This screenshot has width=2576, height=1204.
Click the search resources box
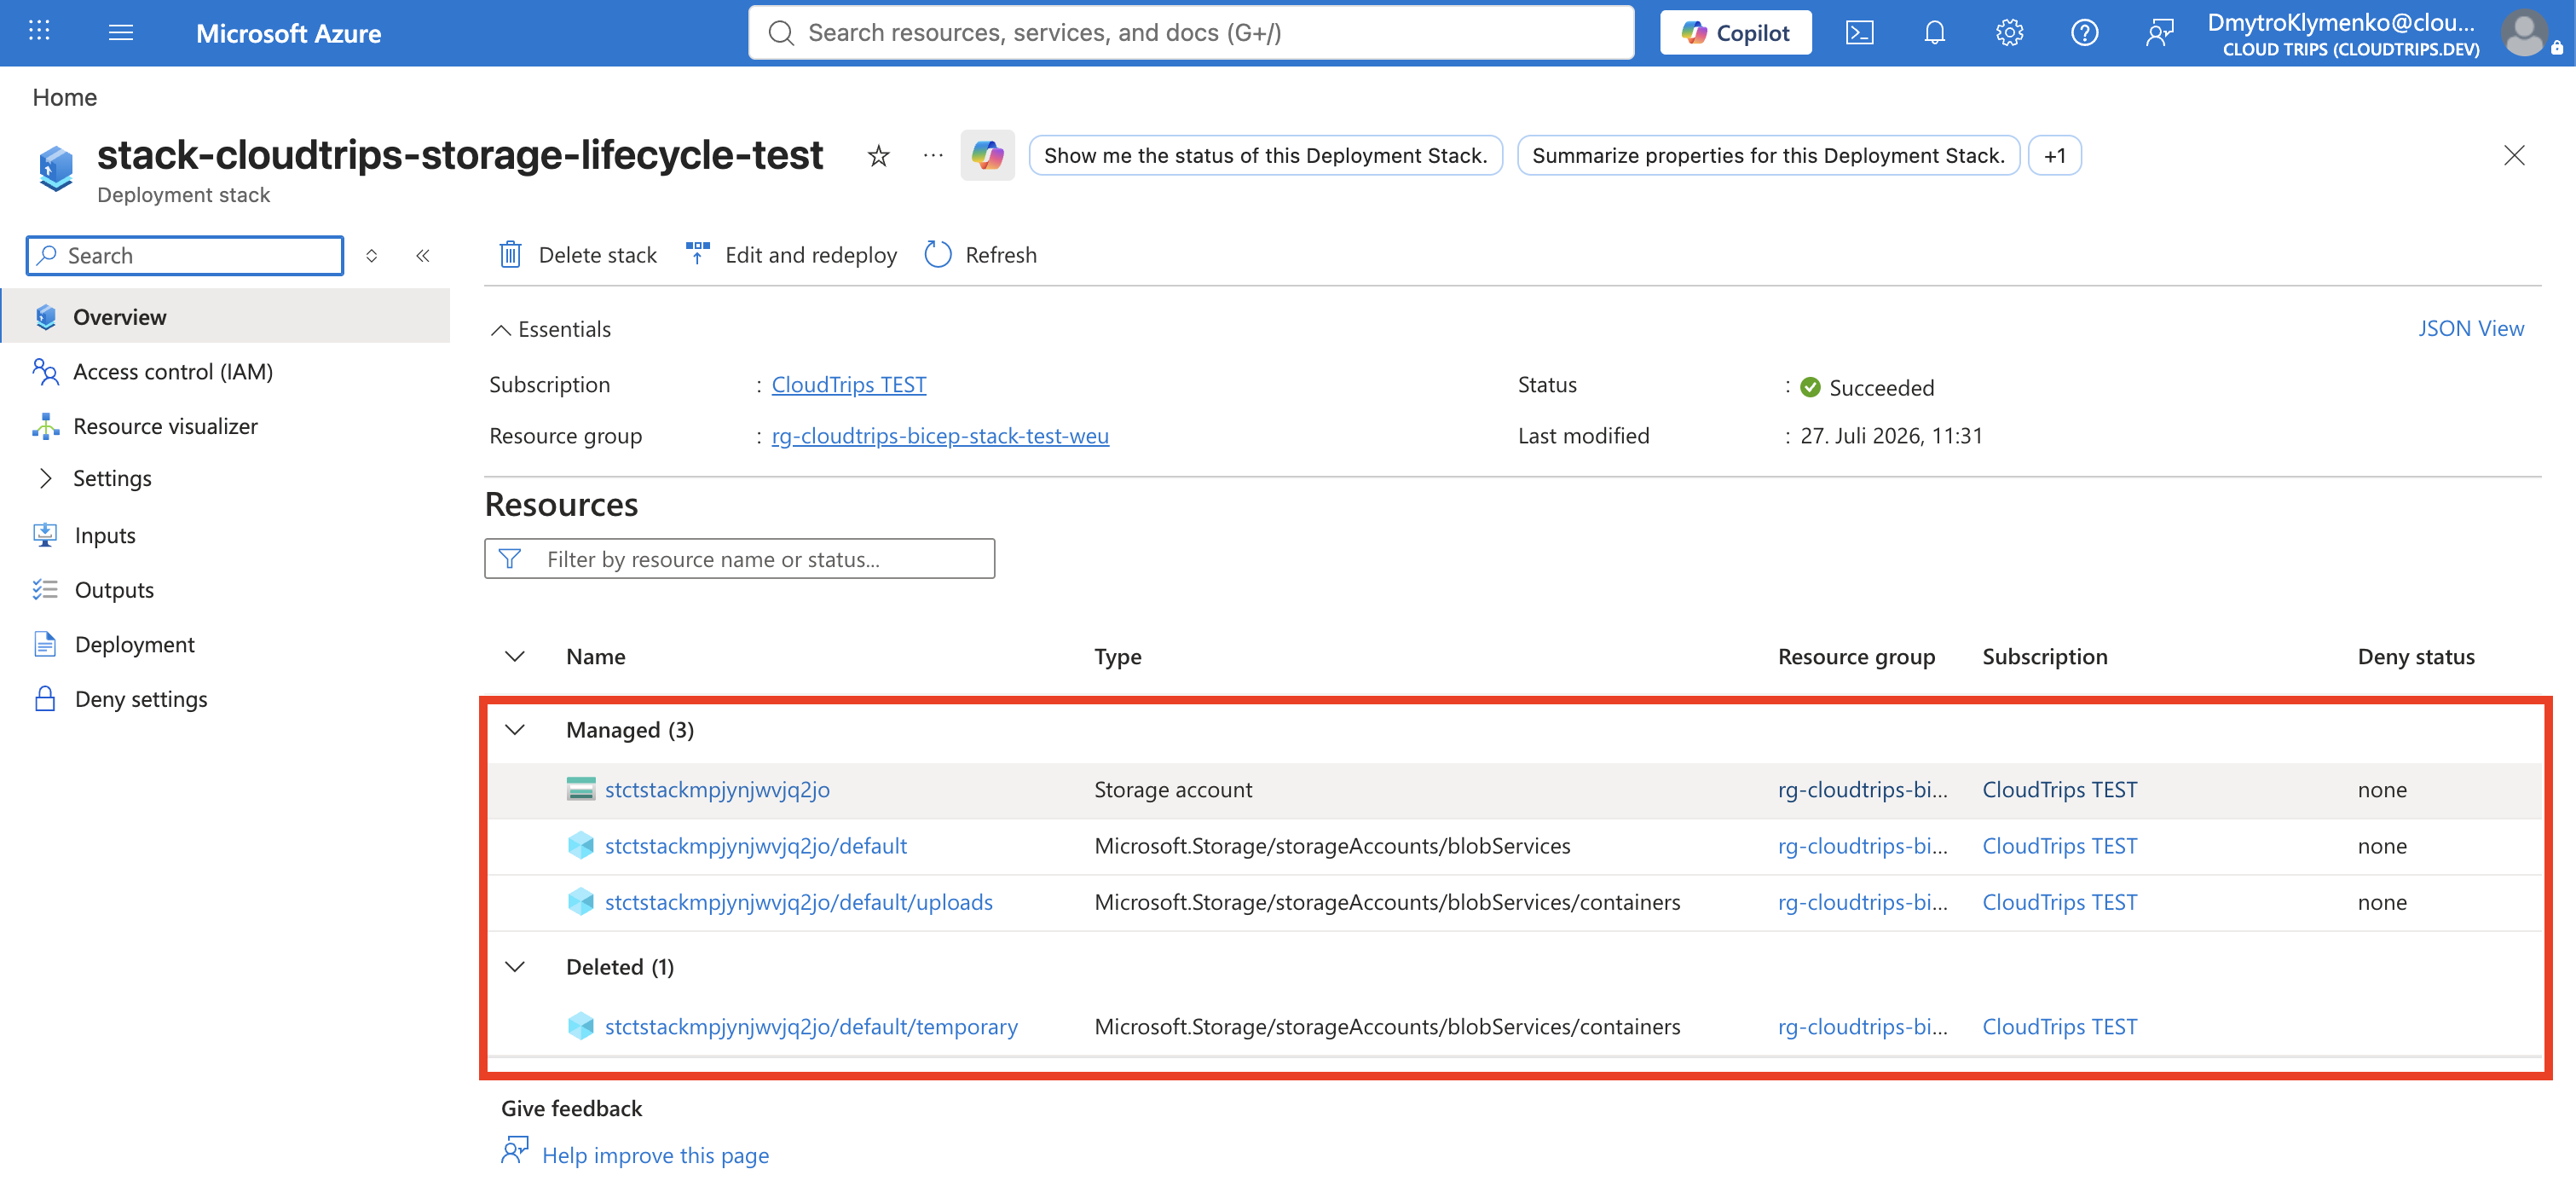(1190, 33)
